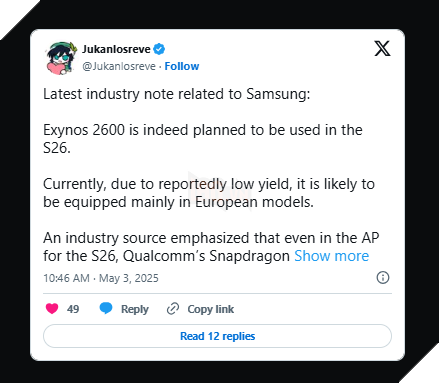Click the blue verified badge next to Jukanlosreve
This screenshot has height=383, width=439.
(159, 49)
